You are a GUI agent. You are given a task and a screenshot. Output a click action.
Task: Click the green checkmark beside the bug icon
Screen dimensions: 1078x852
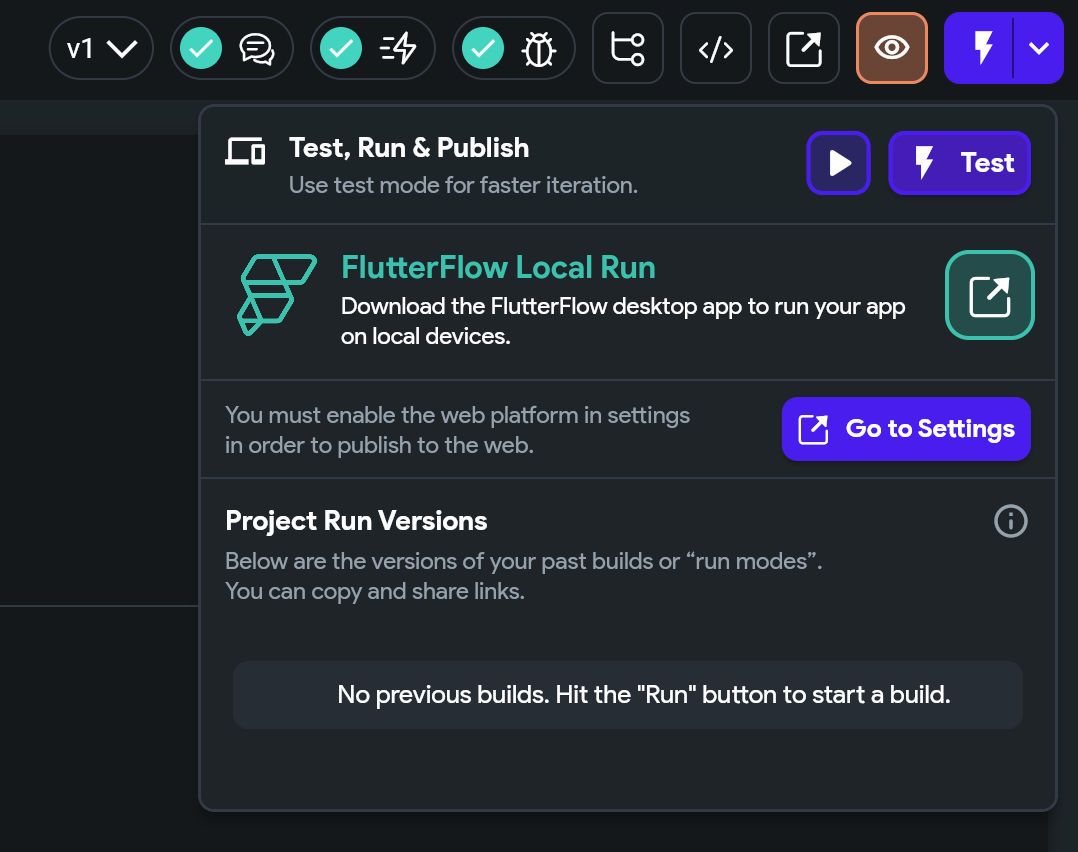(x=483, y=48)
